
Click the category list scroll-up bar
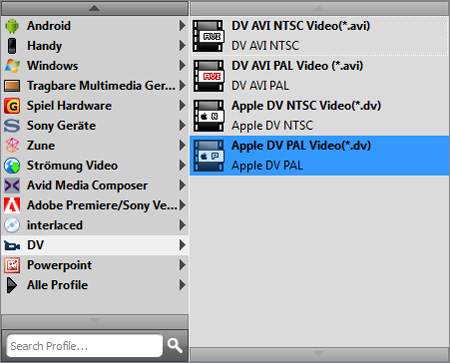[95, 8]
